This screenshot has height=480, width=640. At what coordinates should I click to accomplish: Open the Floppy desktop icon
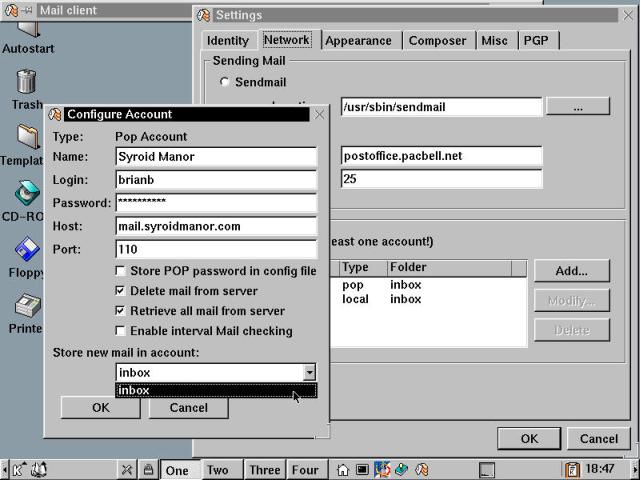[x=26, y=251]
